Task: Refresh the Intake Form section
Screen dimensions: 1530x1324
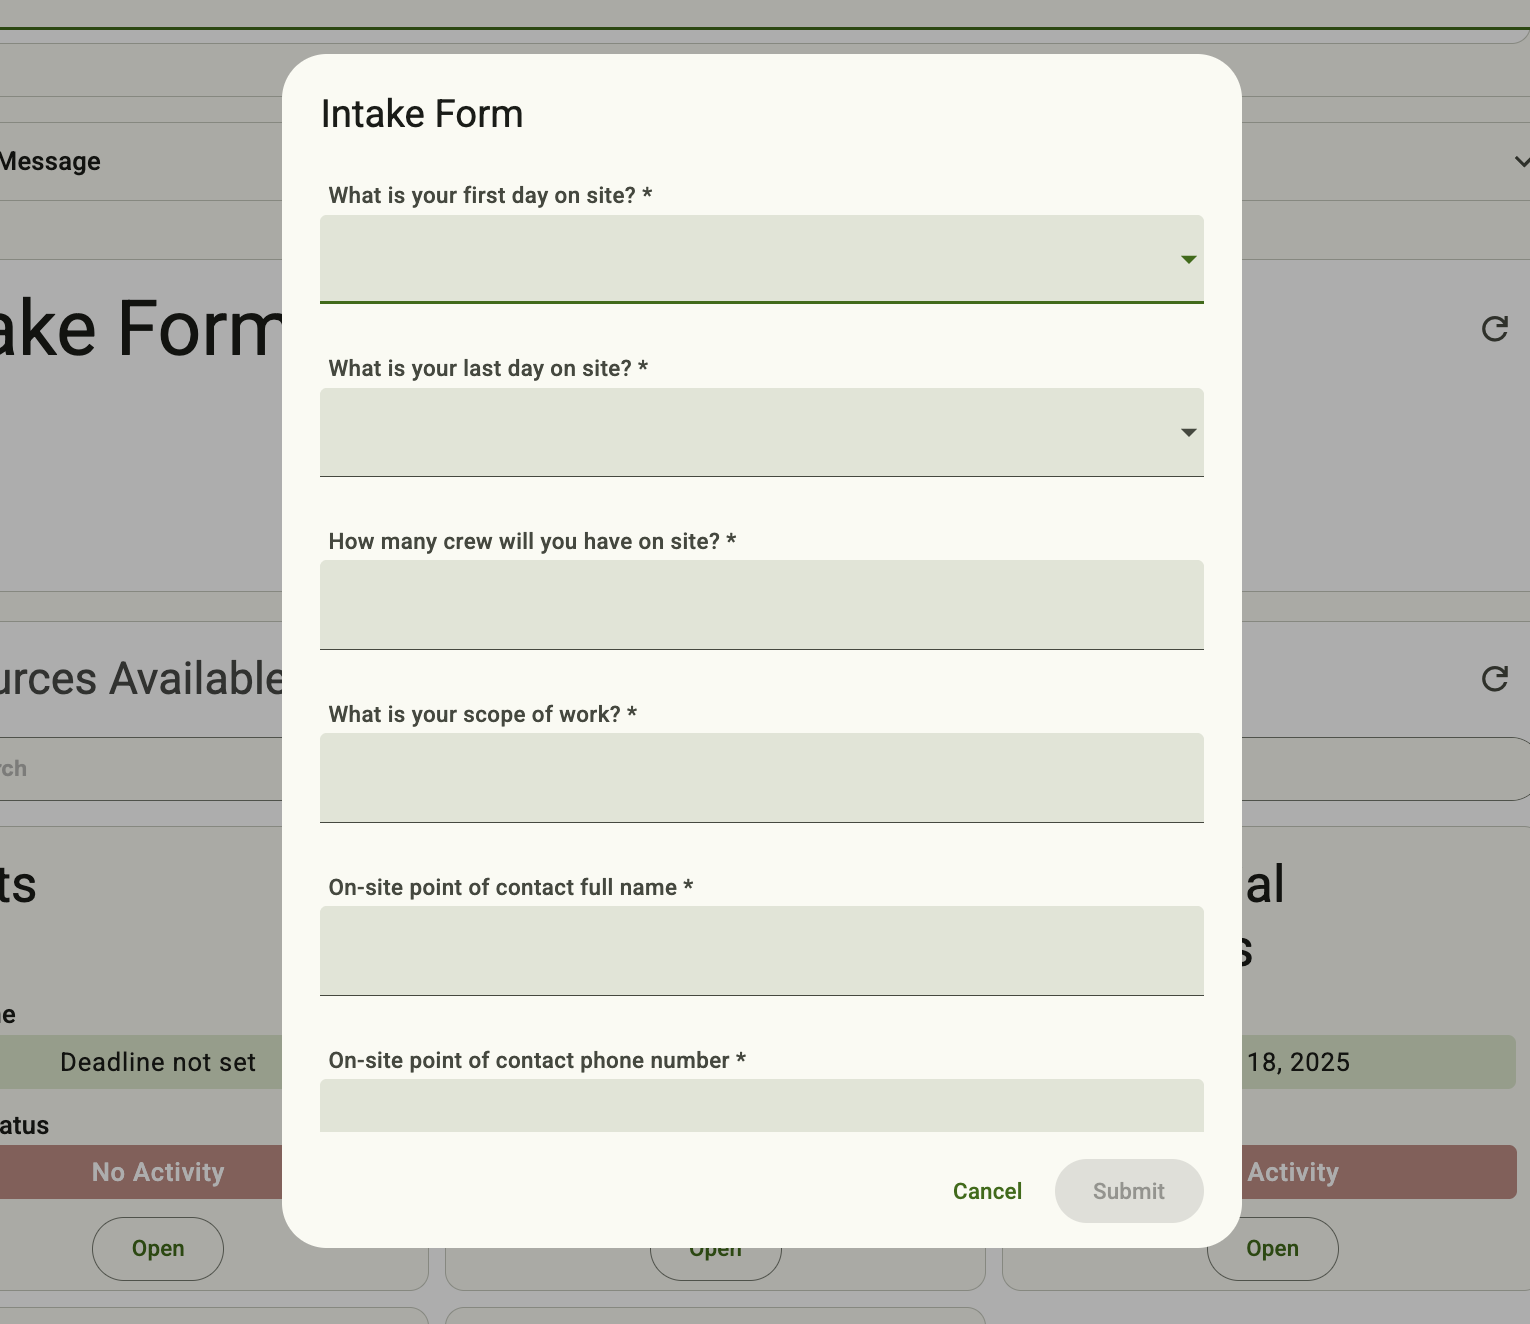Action: (1494, 328)
